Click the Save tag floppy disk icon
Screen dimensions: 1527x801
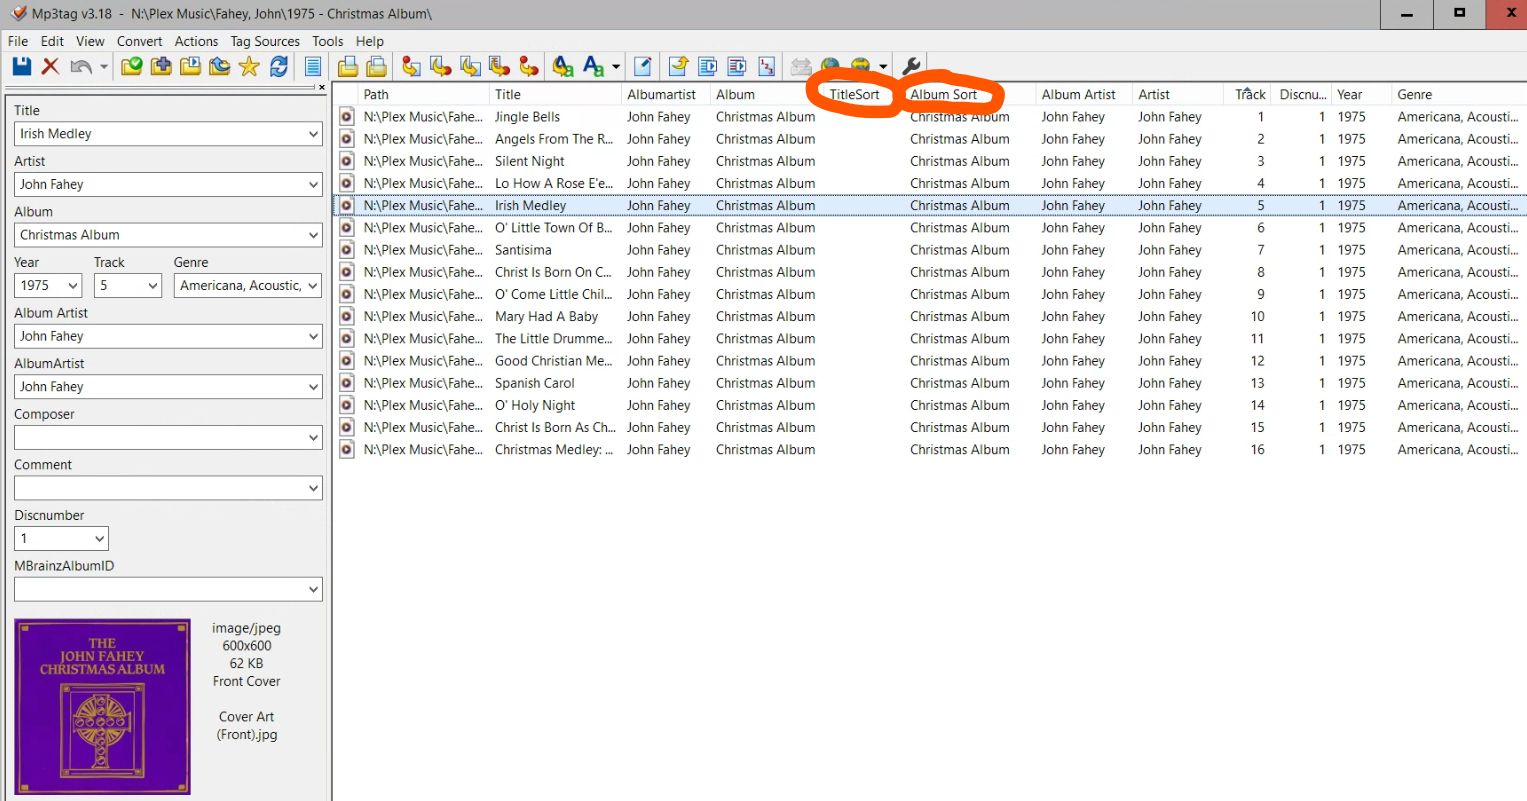21,66
